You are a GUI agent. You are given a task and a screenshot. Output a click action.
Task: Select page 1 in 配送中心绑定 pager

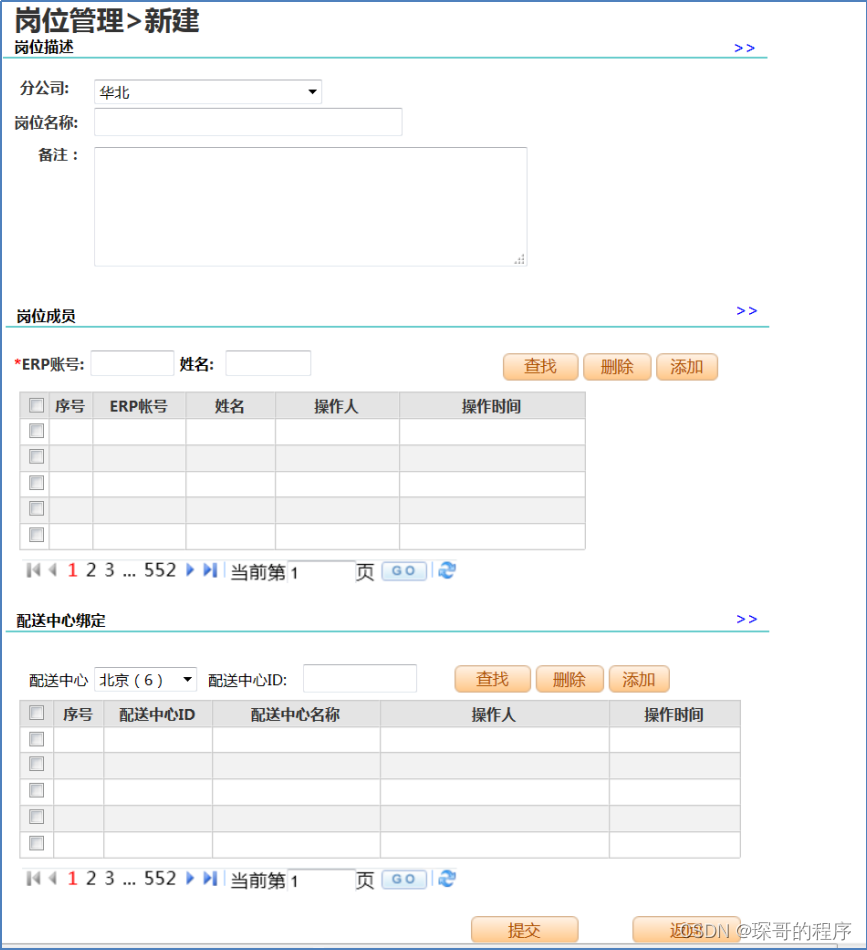[73, 879]
